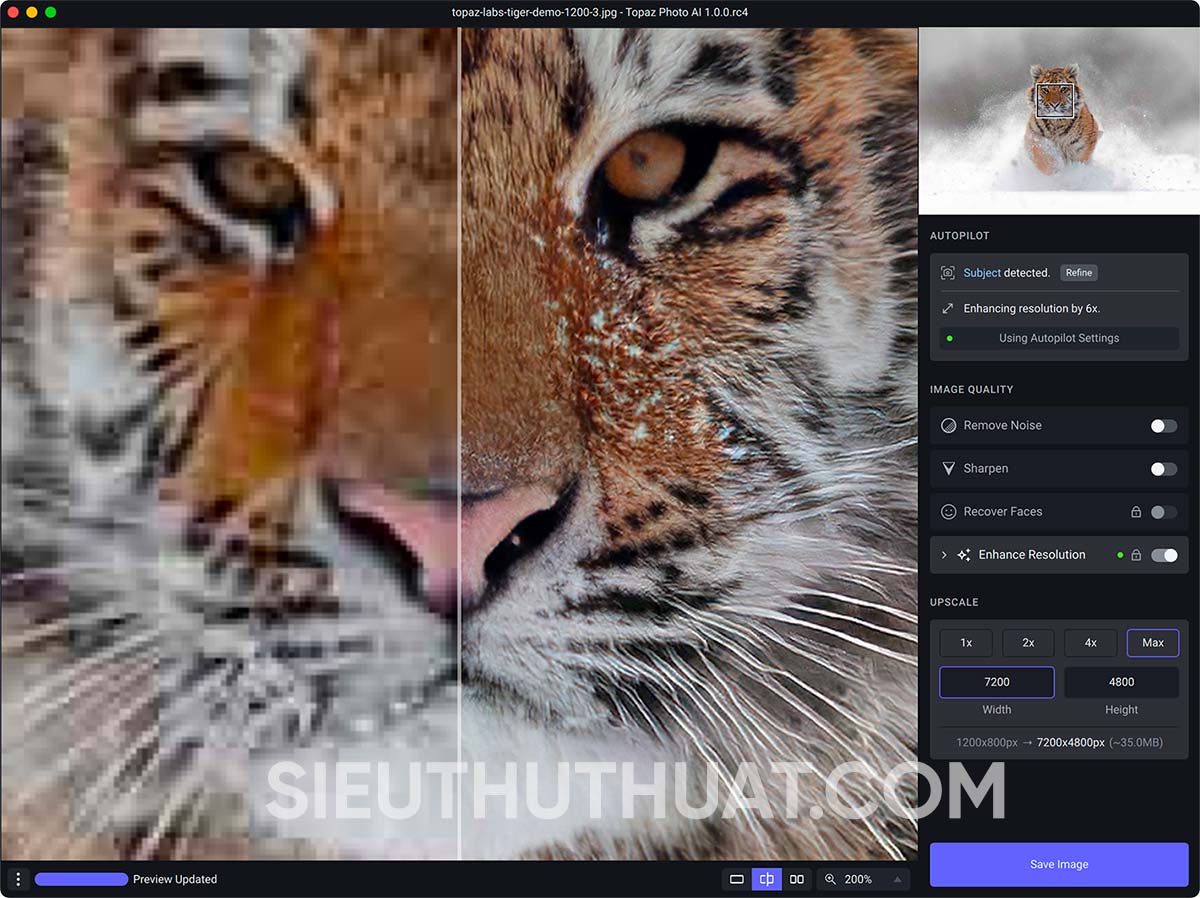Switch to side-by-side view

[x=797, y=879]
